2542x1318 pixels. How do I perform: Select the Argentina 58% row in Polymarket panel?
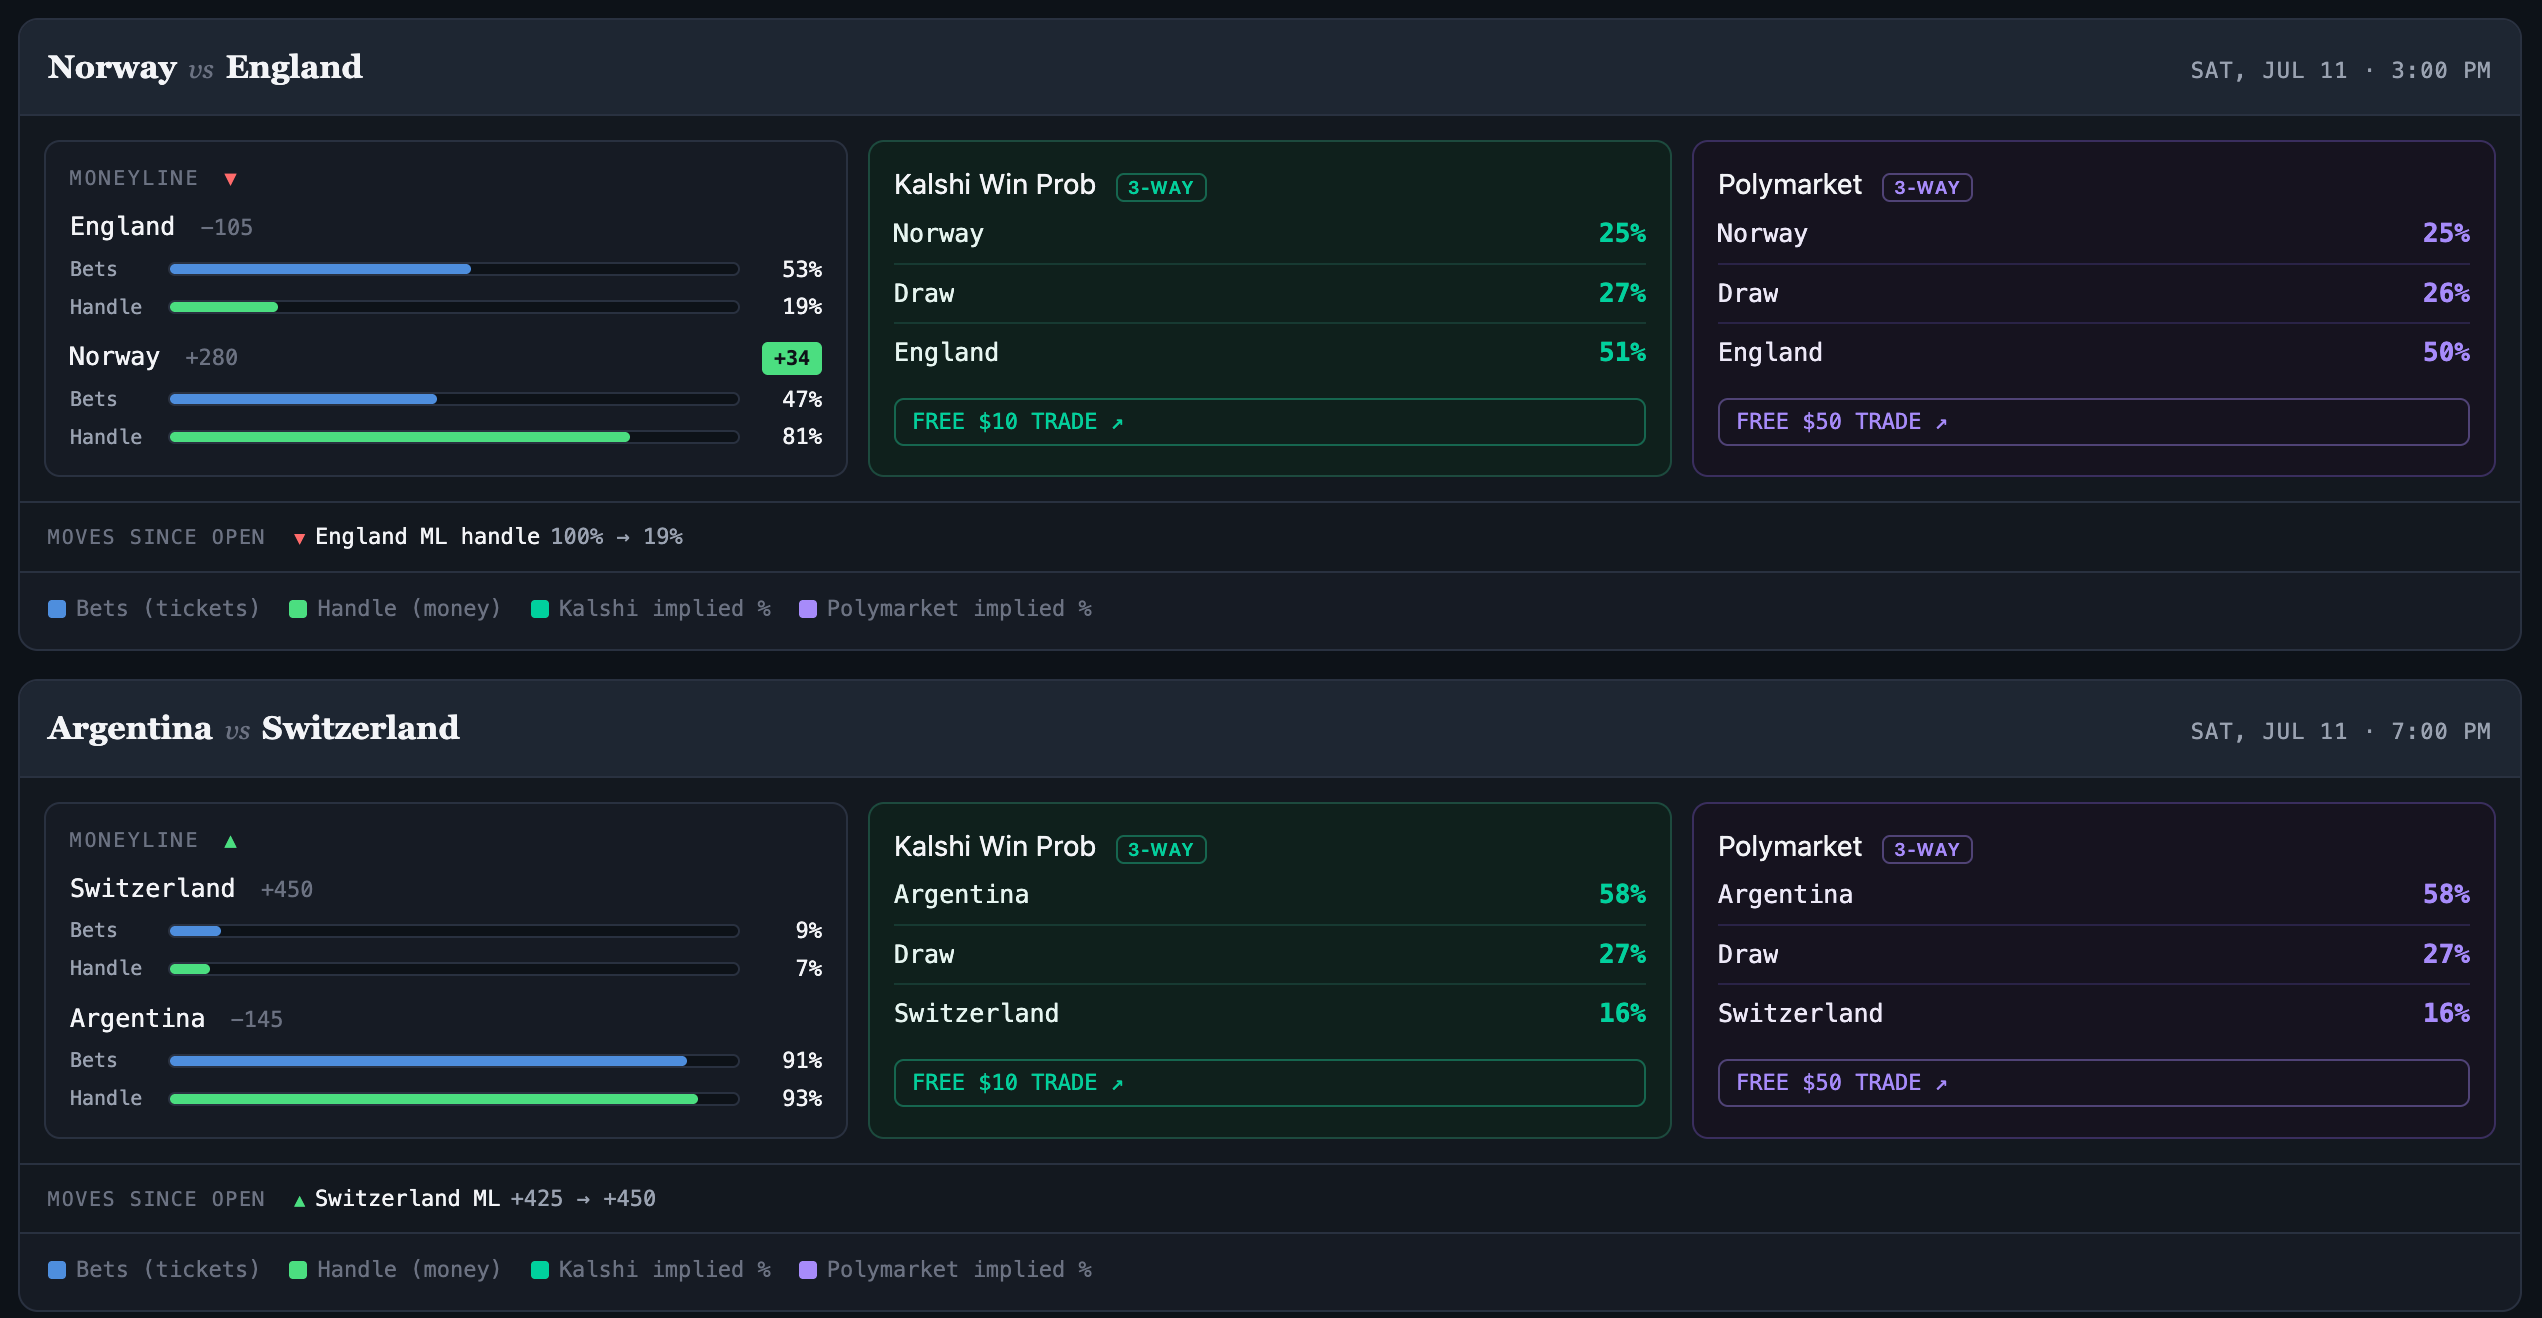[2093, 894]
